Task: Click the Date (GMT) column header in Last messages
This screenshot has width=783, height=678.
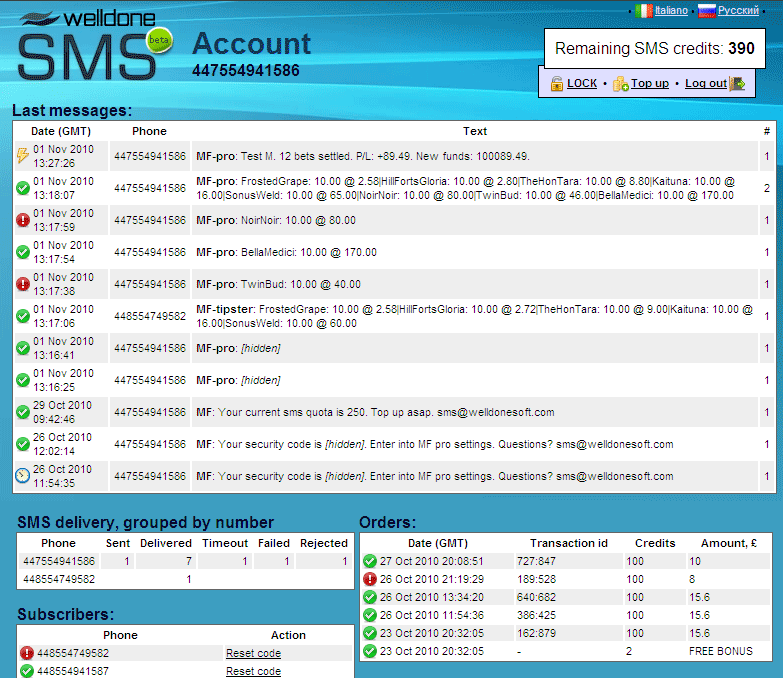Action: tap(61, 131)
